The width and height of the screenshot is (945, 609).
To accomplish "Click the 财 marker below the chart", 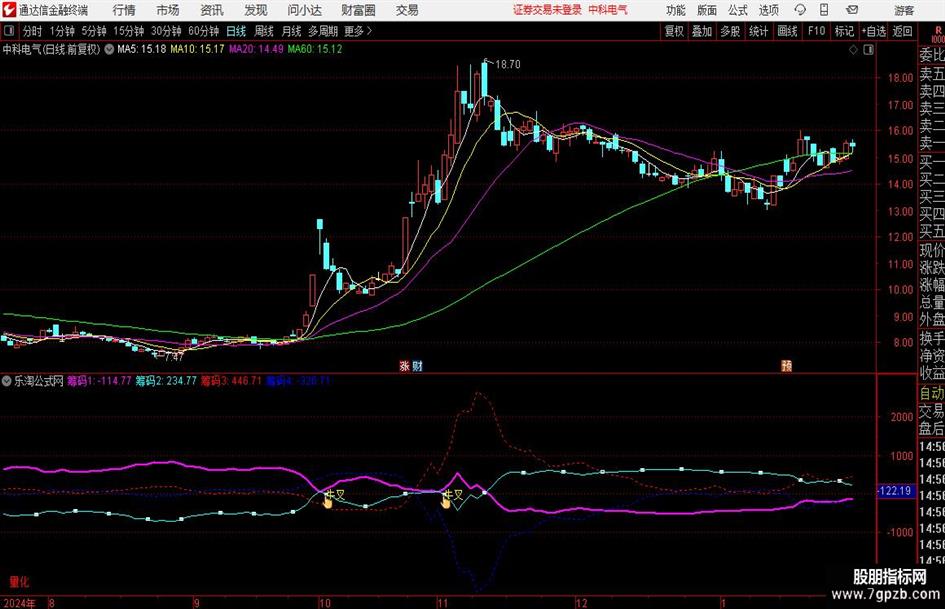I will coord(417,365).
